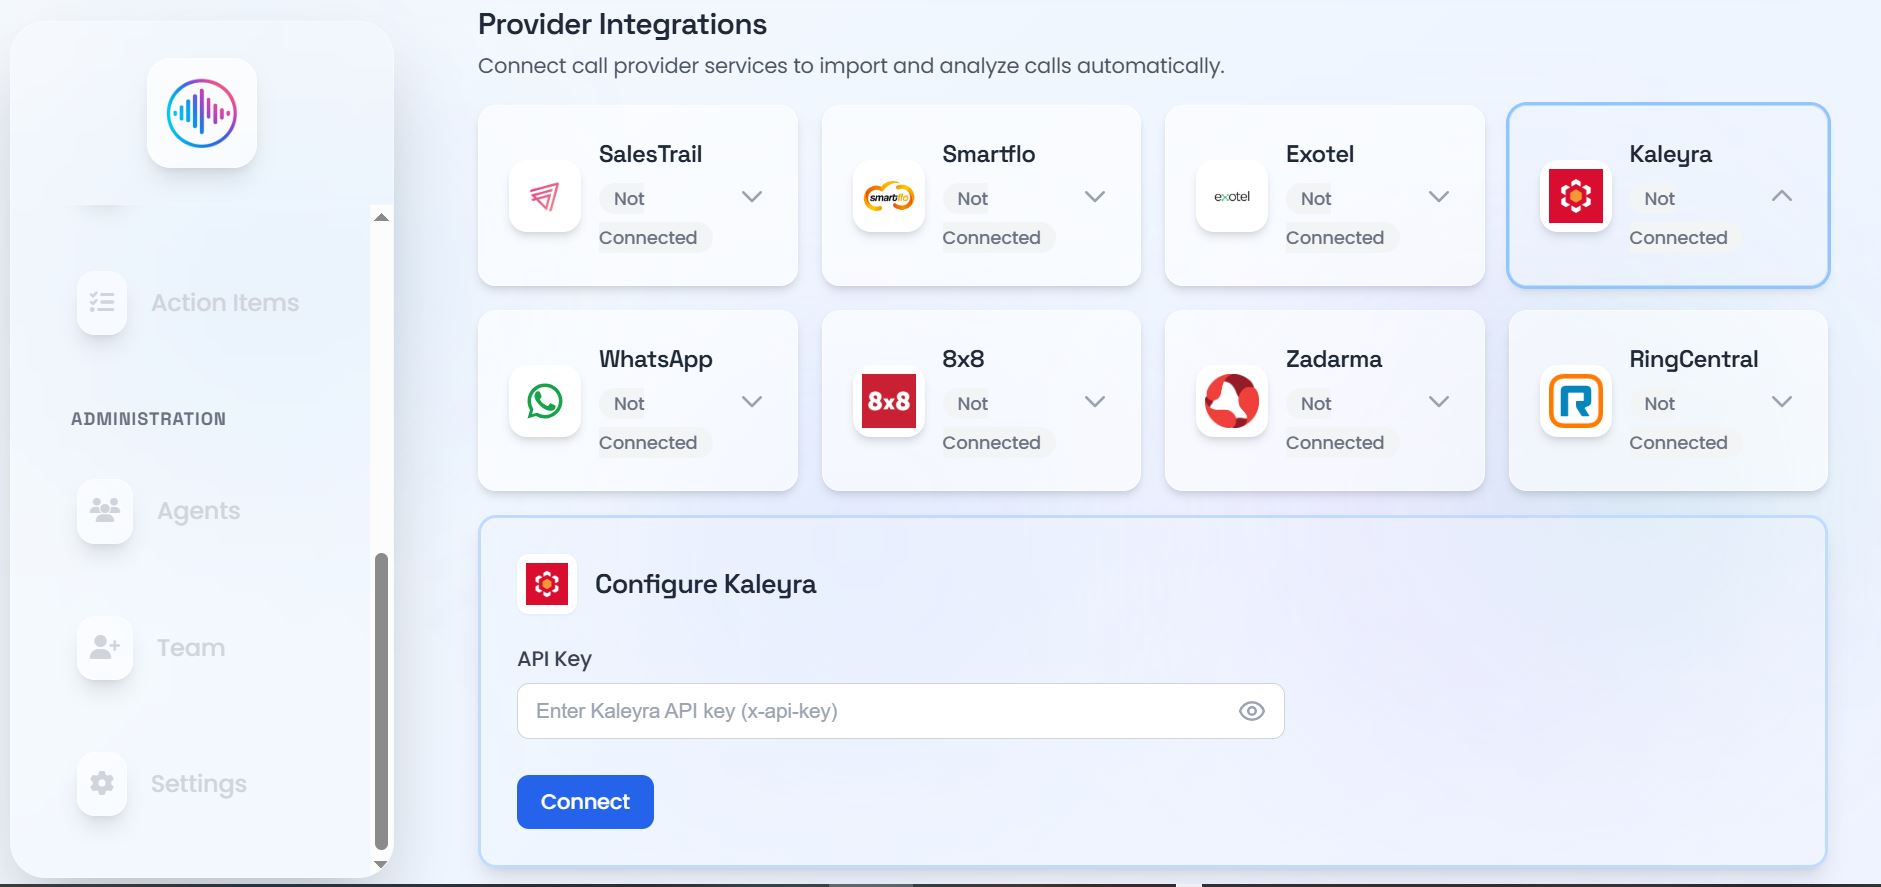Click the Kaleyra card logo
1881x887 pixels.
(1576, 196)
